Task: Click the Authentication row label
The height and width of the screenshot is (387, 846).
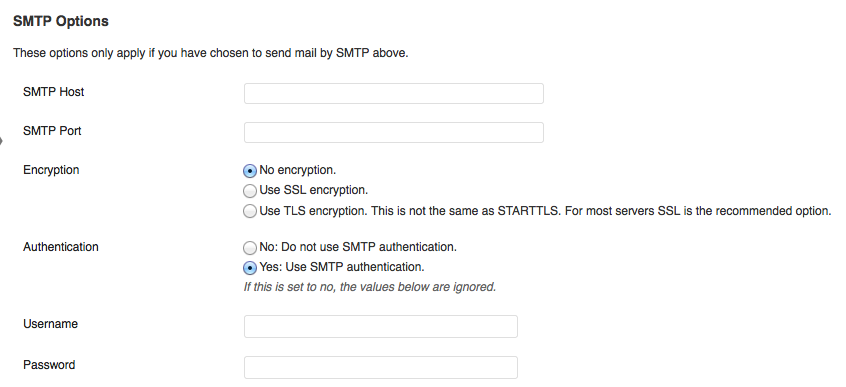Action: pos(60,247)
